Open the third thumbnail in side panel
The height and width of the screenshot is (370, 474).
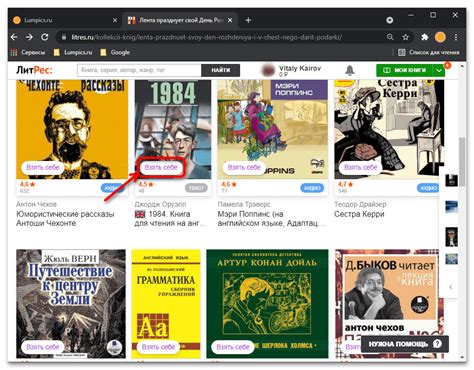(452, 236)
